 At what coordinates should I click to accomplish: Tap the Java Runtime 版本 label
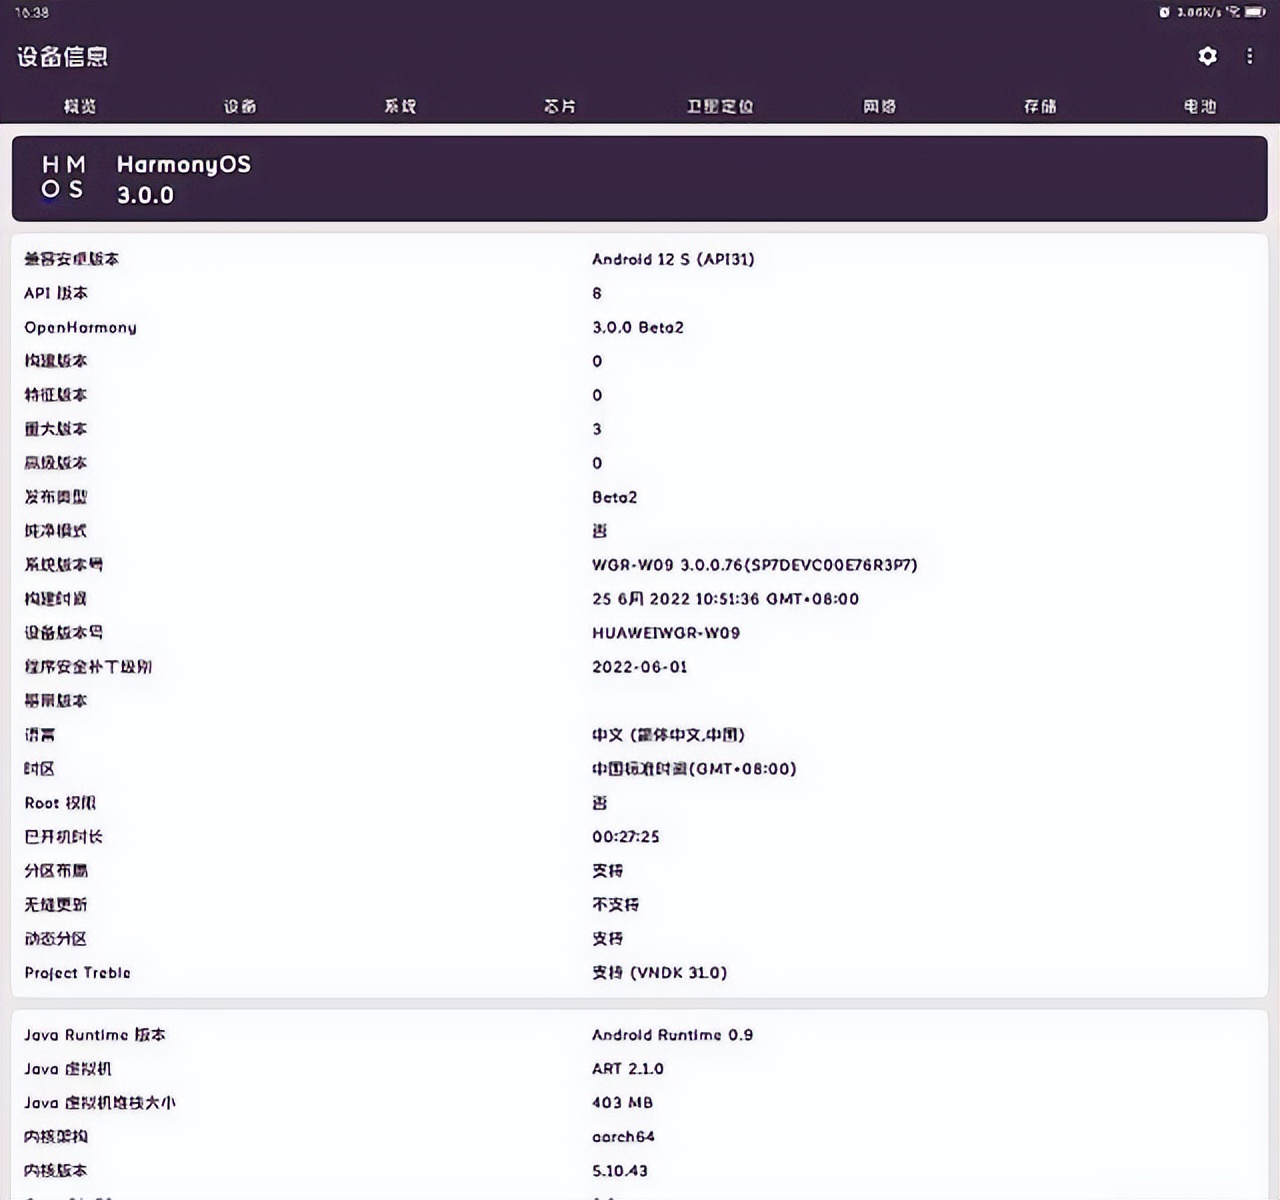click(x=95, y=1035)
